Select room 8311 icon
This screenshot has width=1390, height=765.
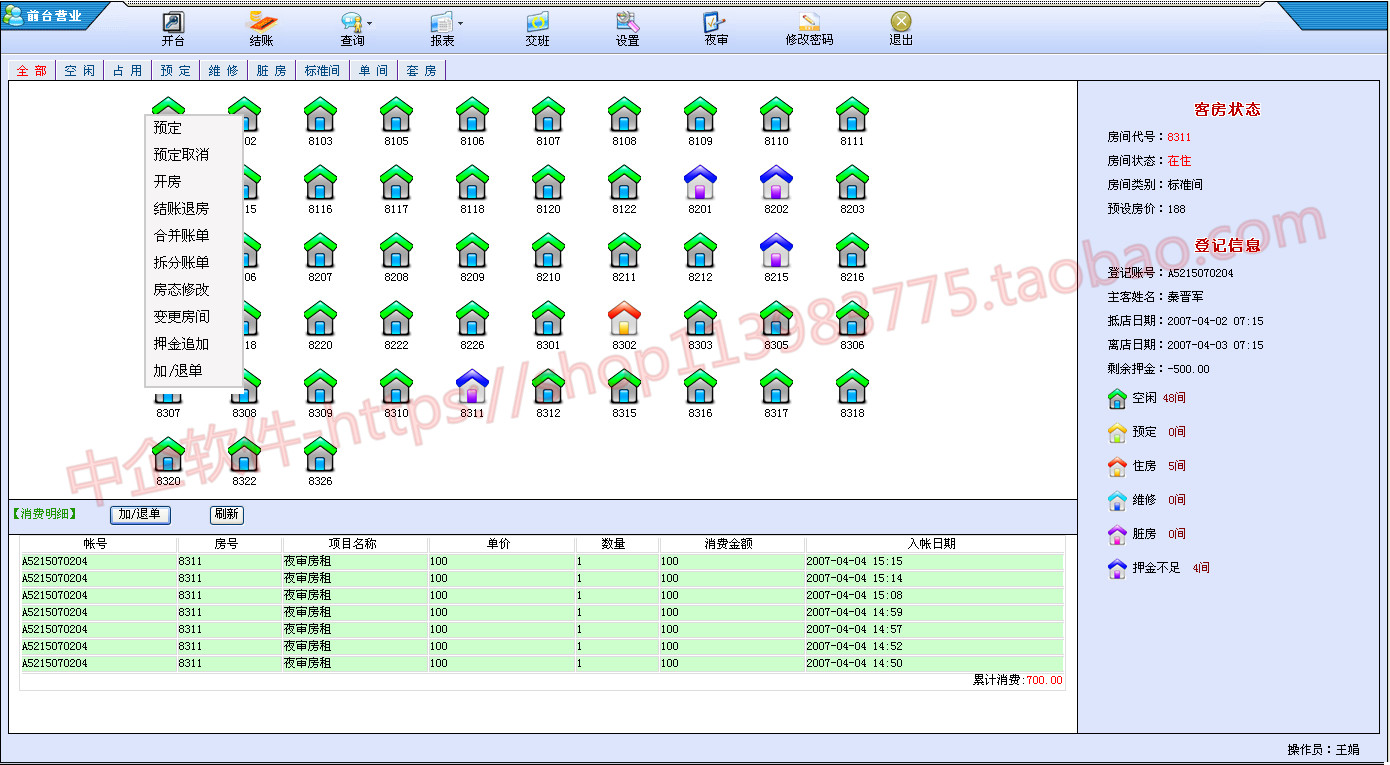pyautogui.click(x=472, y=386)
